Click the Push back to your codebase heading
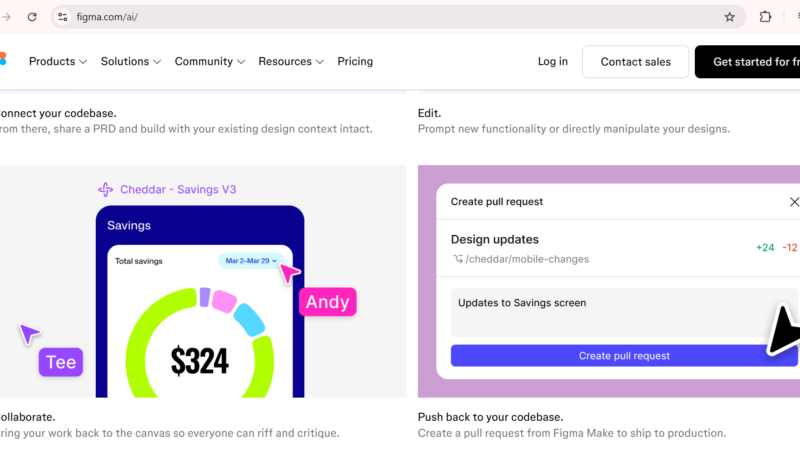The image size is (800, 450). (490, 417)
